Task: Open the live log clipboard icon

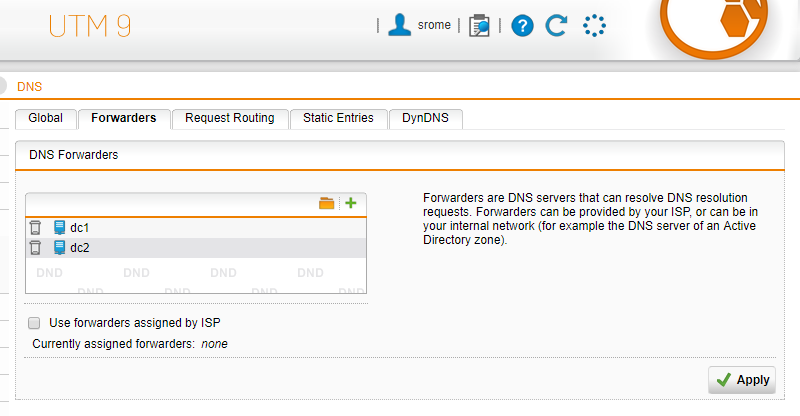Action: pos(479,26)
